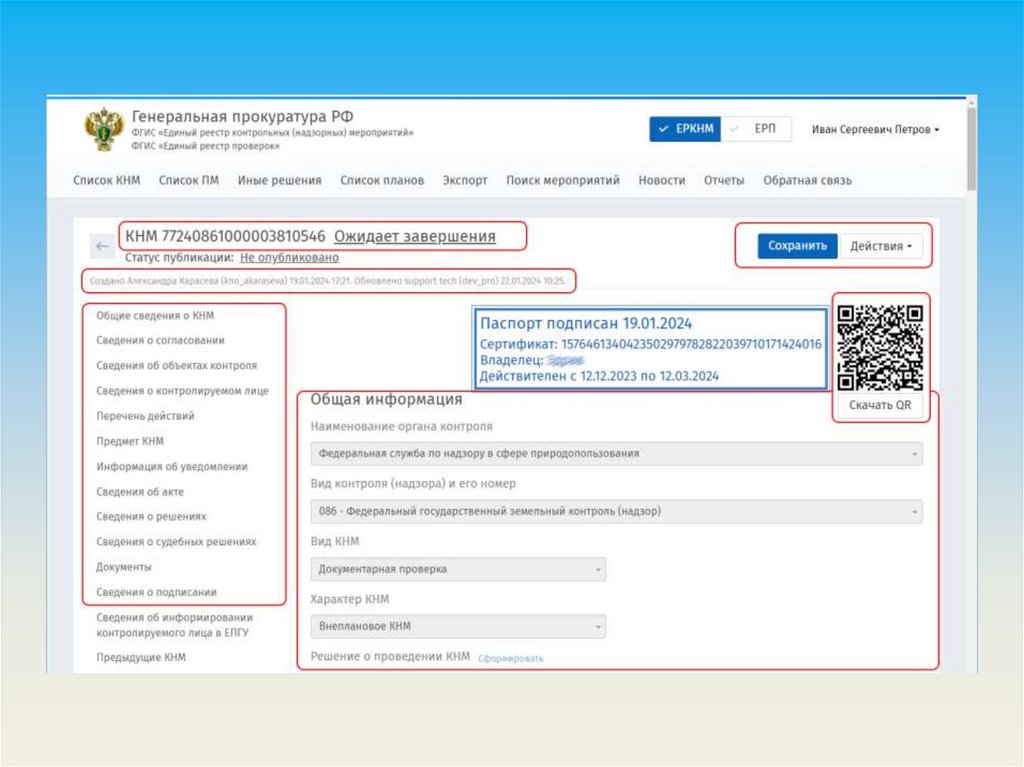
Task: Jump to Перечень действий section
Action: click(145, 416)
